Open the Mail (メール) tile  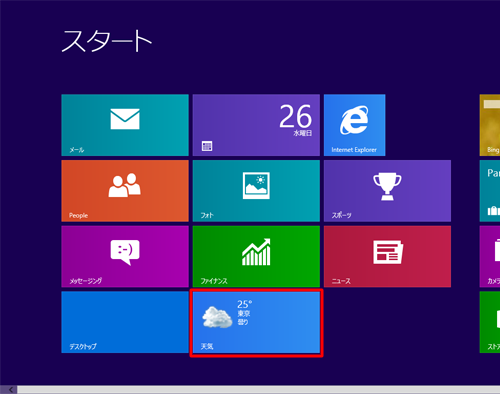(x=125, y=125)
